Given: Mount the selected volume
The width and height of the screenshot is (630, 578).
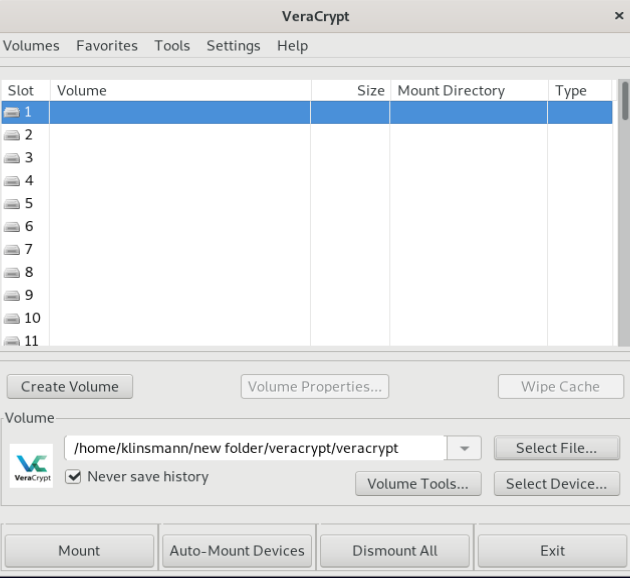Looking at the screenshot, I should [x=79, y=551].
